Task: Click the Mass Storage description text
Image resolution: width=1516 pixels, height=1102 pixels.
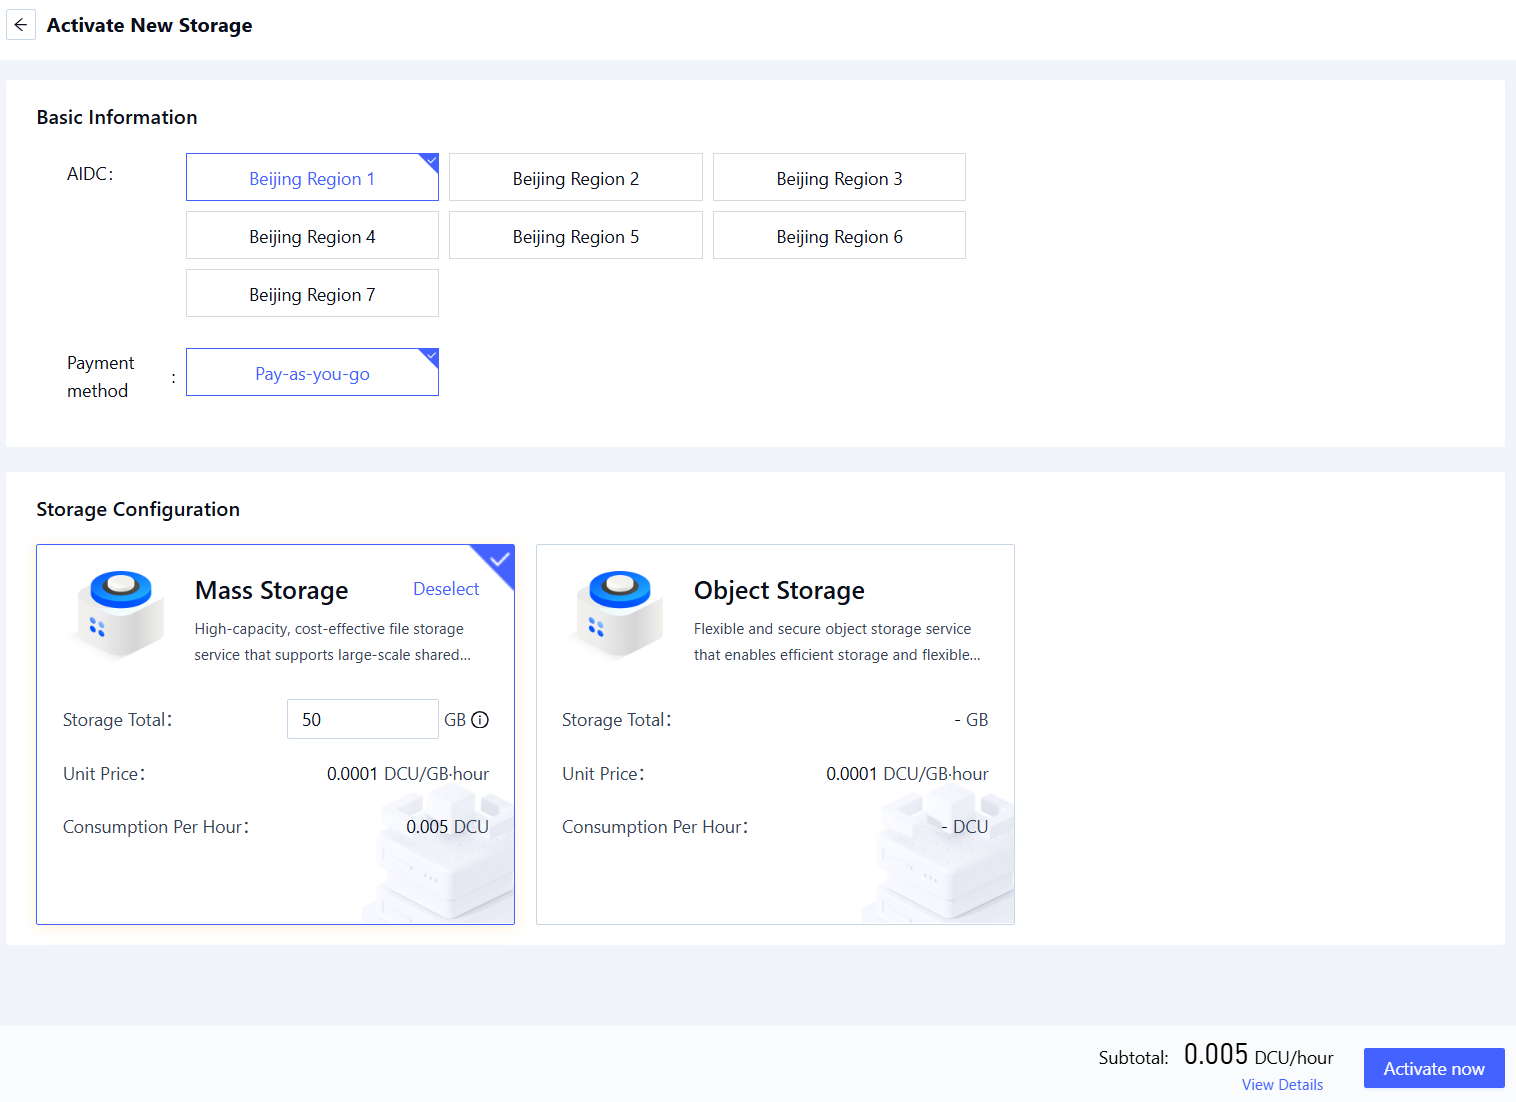Action: tap(332, 642)
